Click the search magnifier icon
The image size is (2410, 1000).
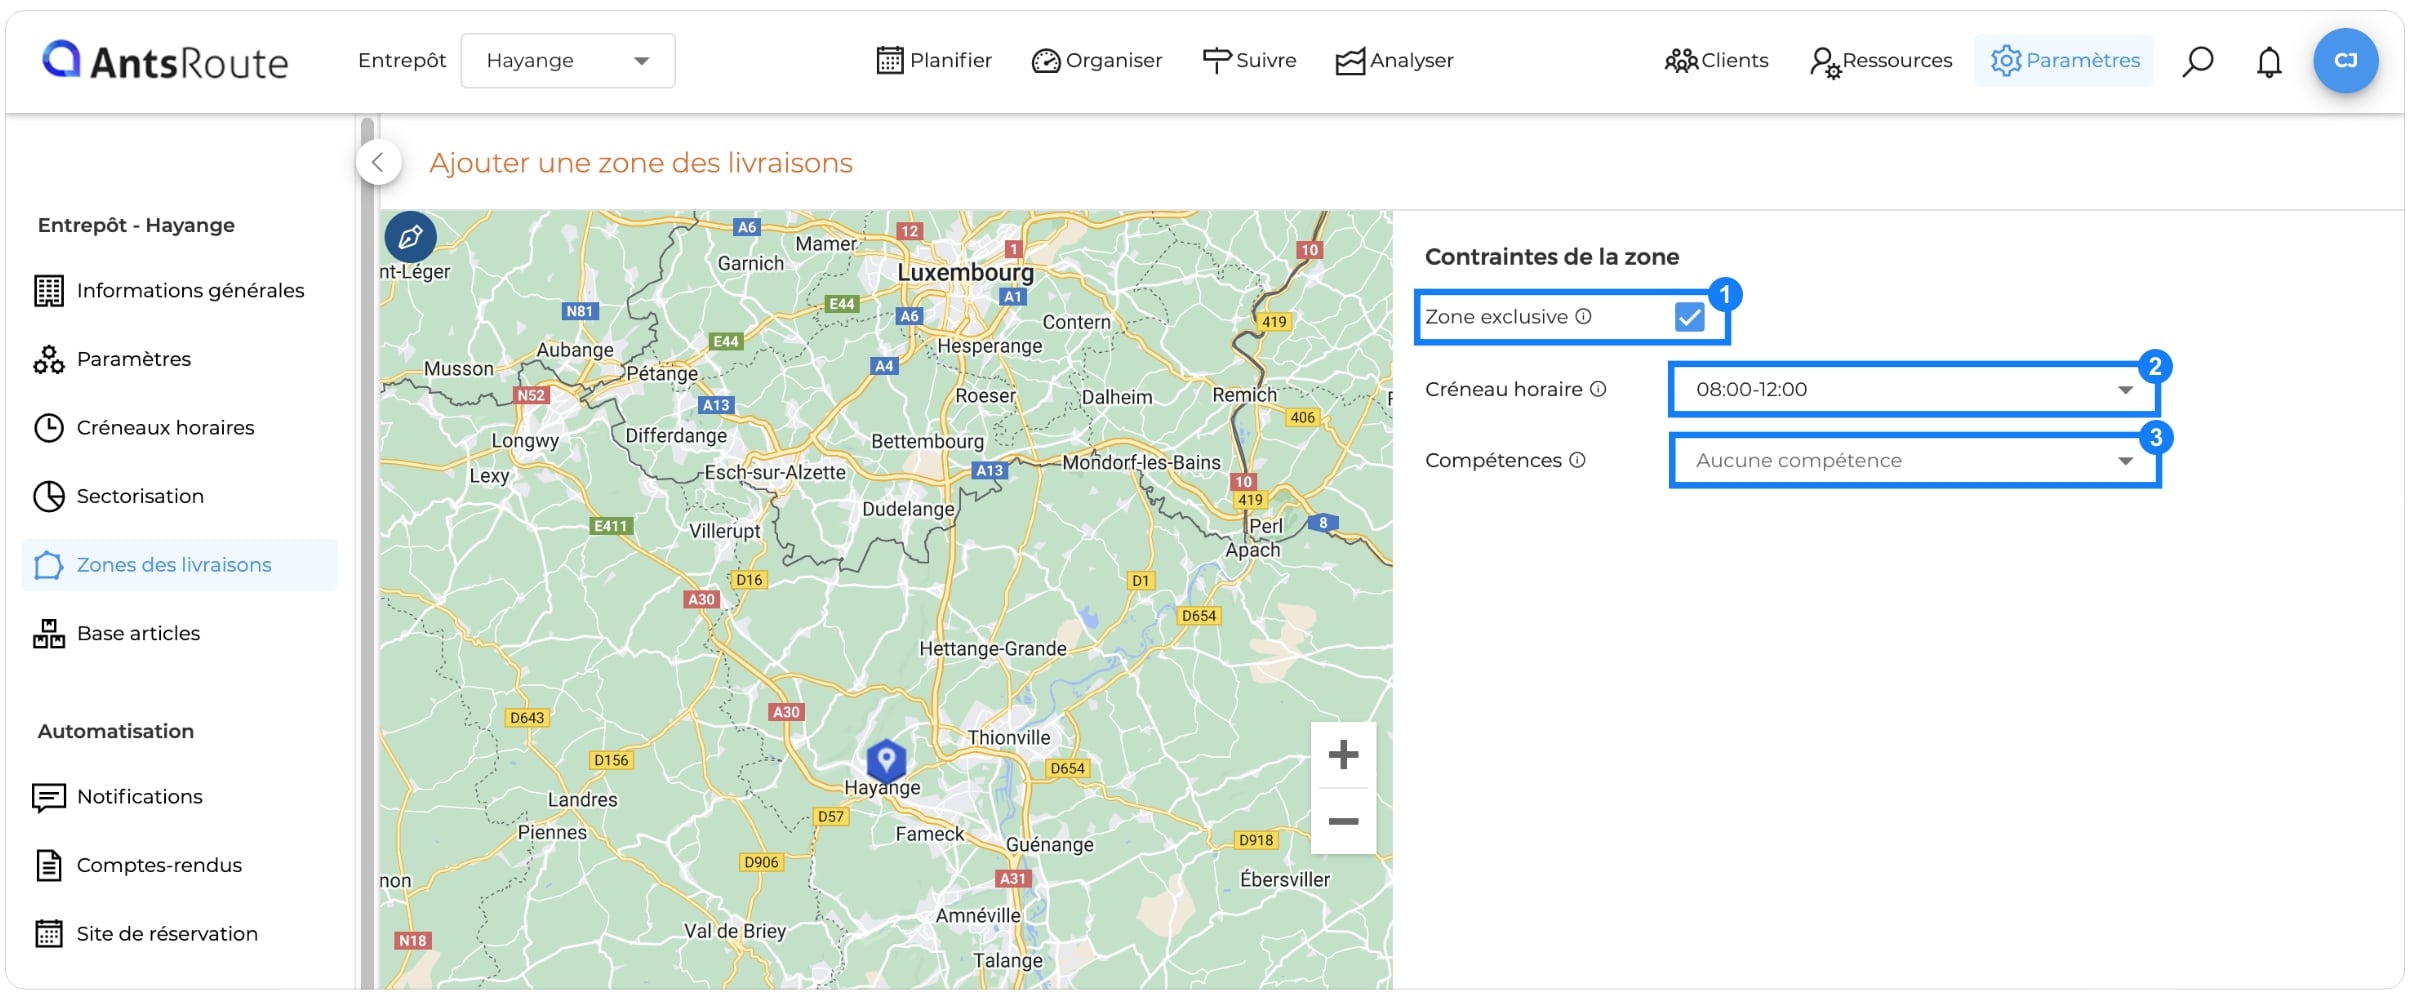[x=2197, y=62]
